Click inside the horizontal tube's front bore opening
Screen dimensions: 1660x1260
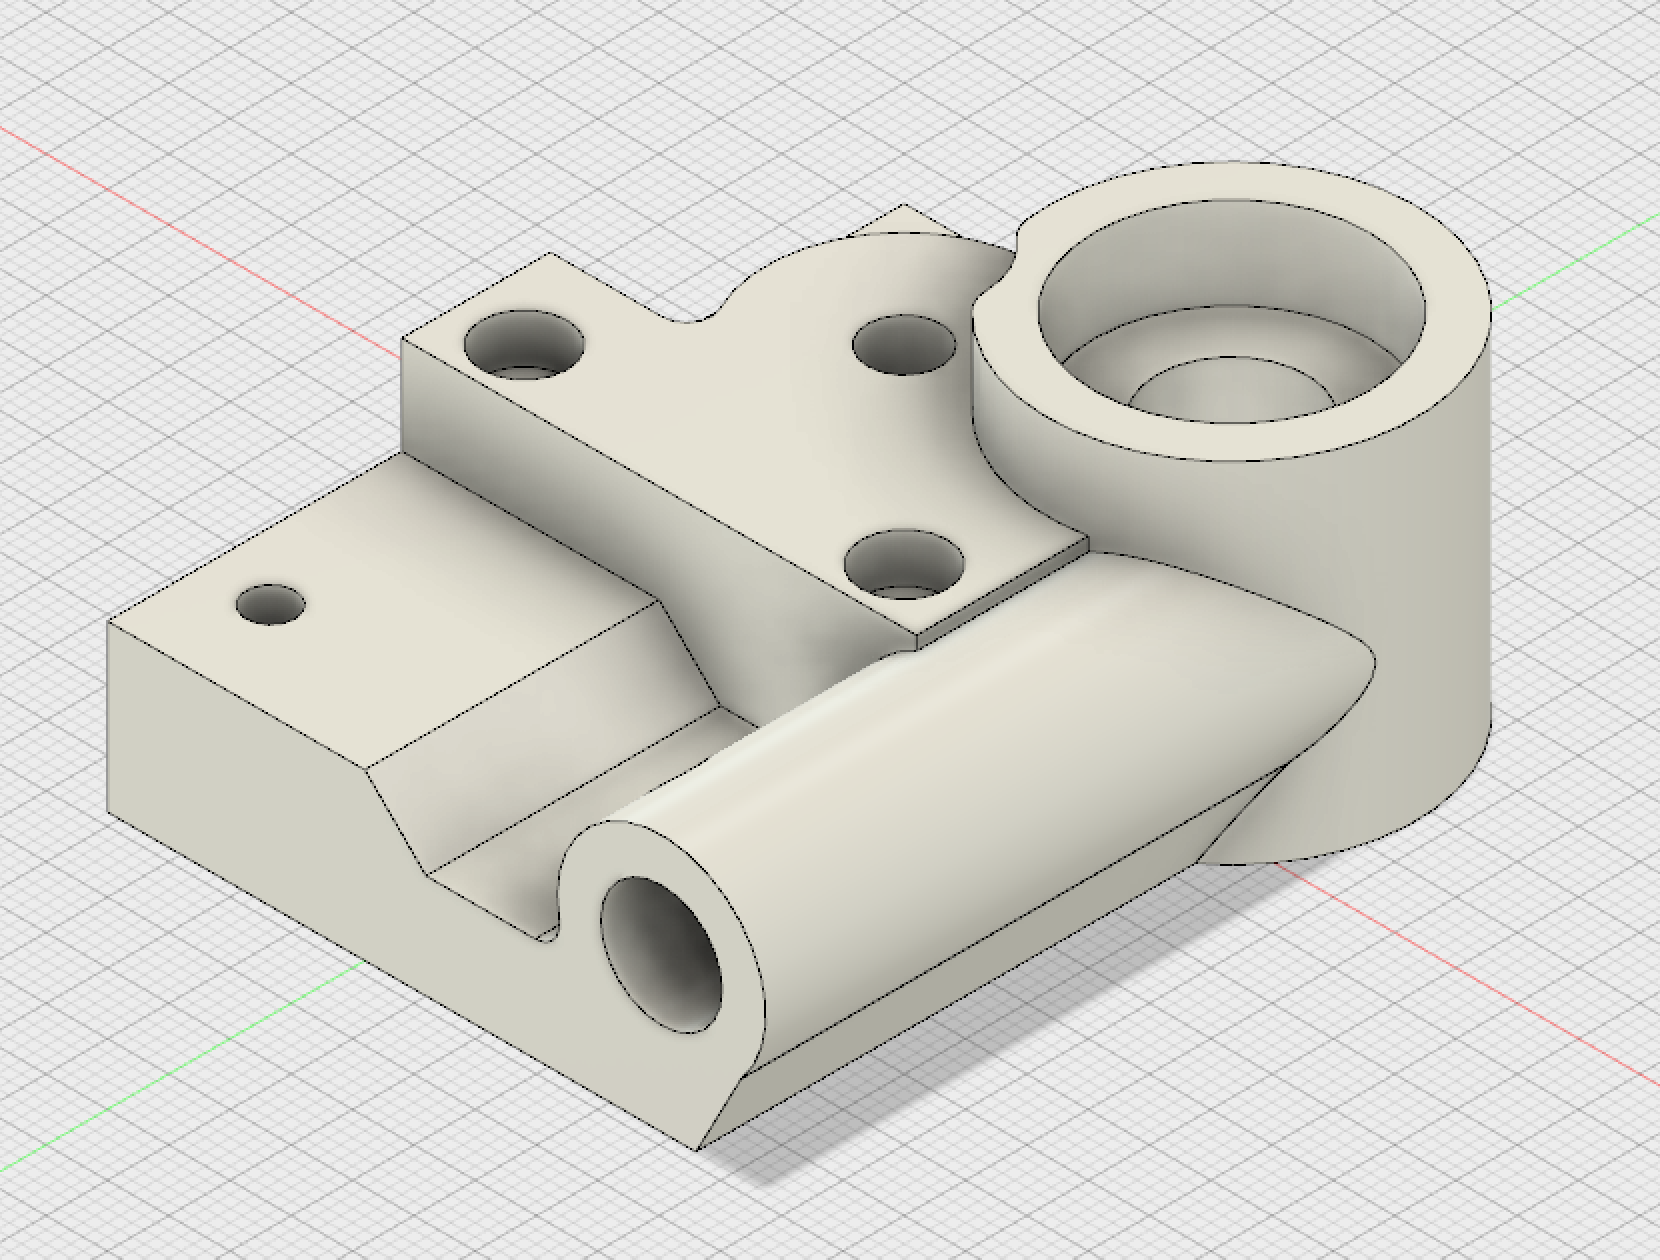click(662, 955)
